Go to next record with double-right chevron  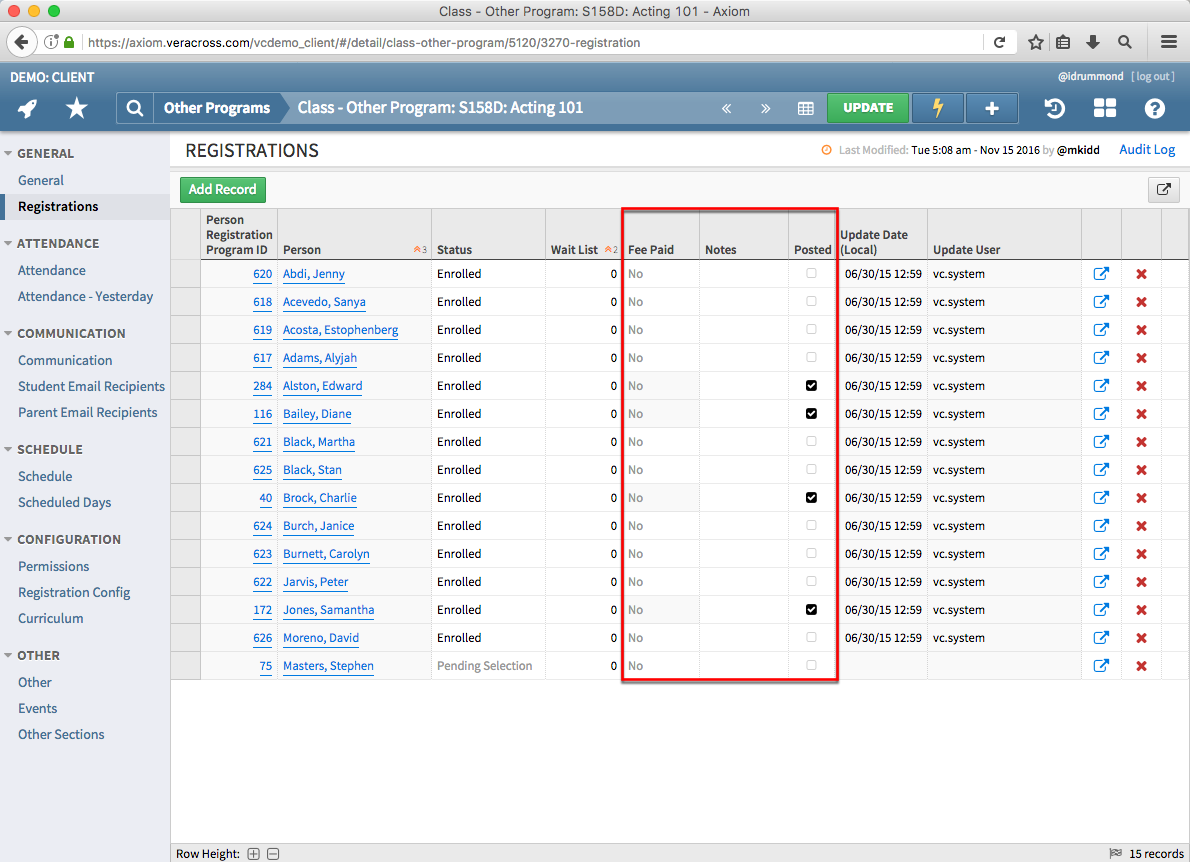tap(765, 109)
